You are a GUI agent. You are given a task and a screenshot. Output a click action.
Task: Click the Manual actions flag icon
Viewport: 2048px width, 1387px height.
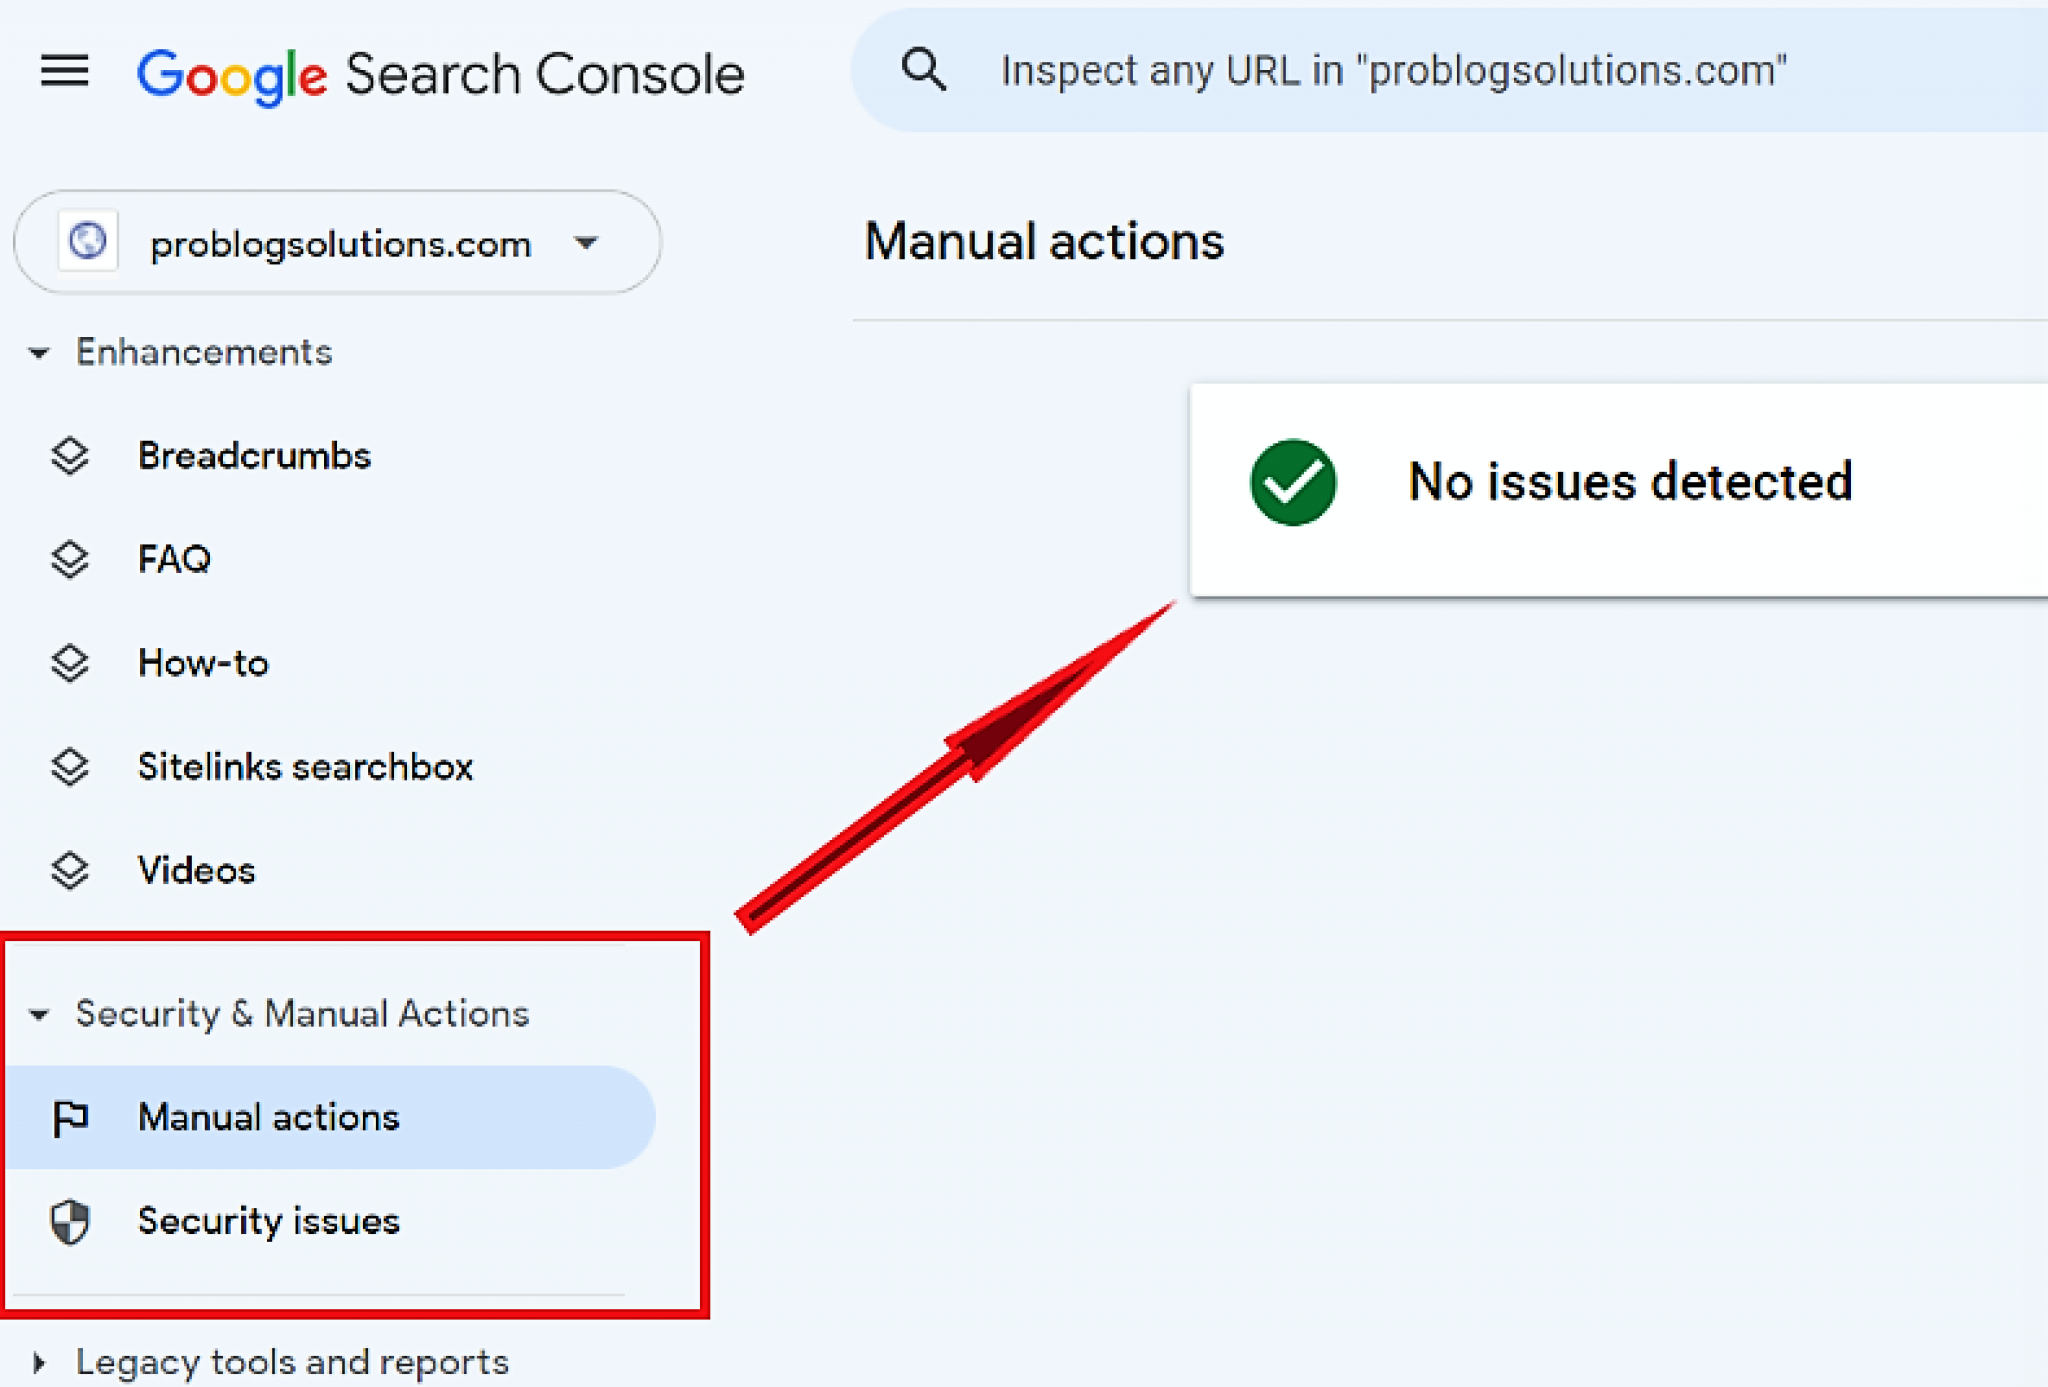(70, 1117)
